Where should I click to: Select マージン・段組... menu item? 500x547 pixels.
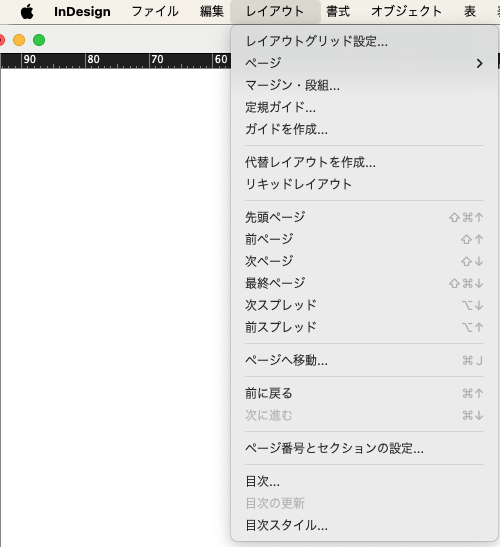pyautogui.click(x=364, y=85)
